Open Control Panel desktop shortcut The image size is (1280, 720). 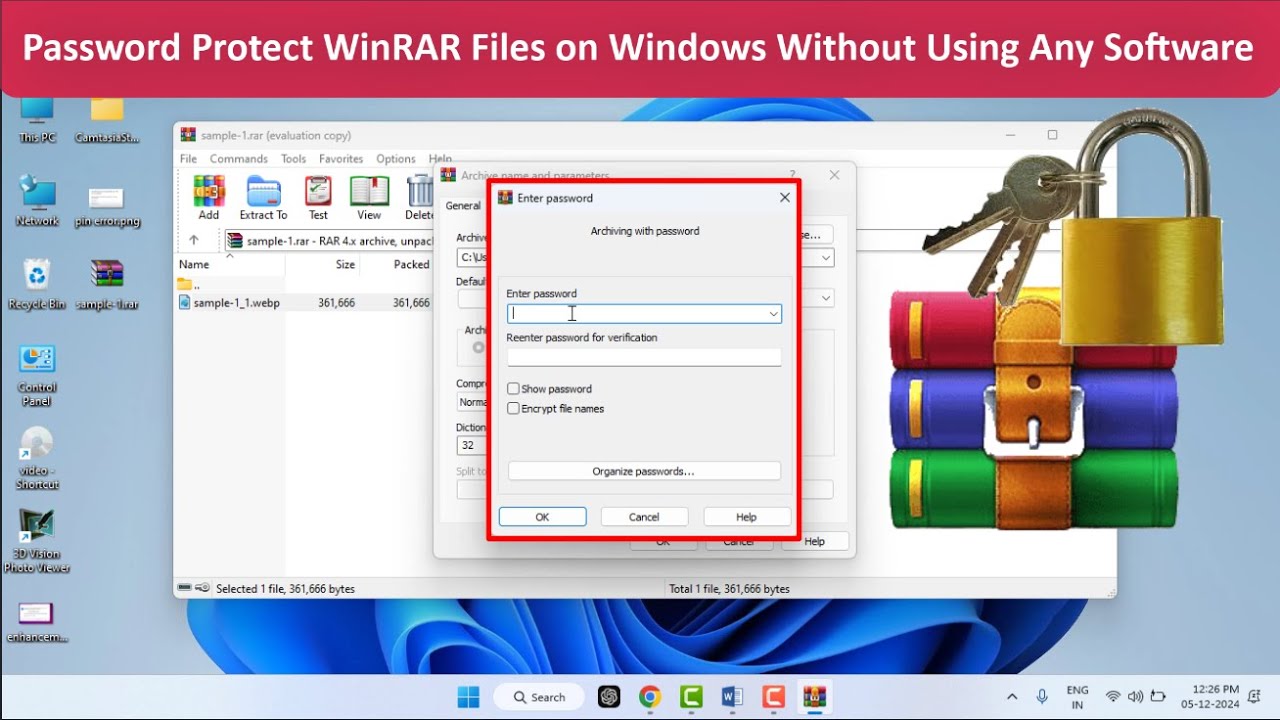pyautogui.click(x=37, y=376)
